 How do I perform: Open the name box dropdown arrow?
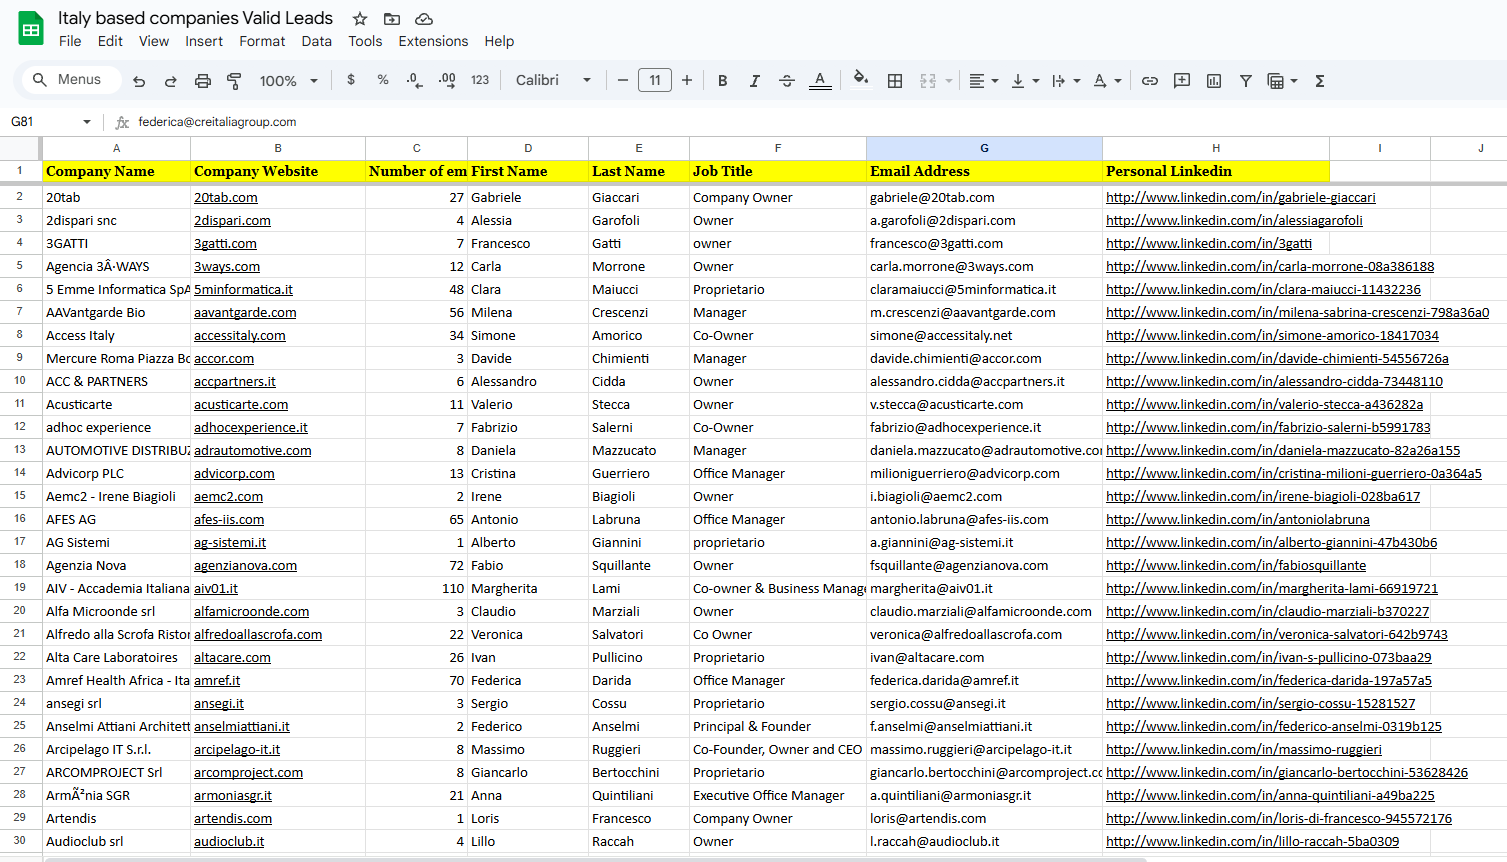point(87,122)
